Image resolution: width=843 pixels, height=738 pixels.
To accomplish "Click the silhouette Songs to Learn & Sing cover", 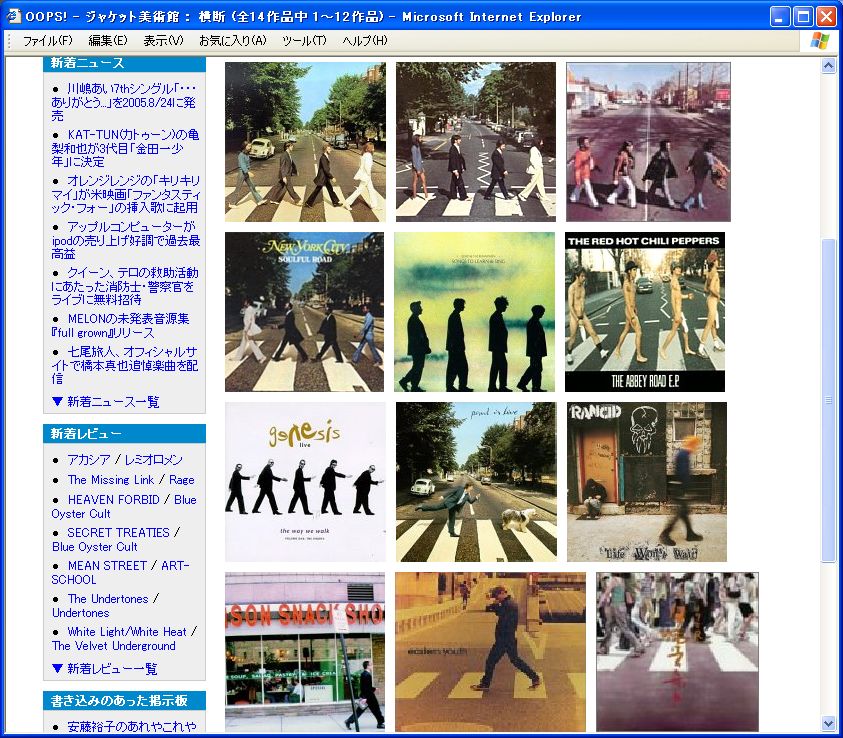I will (x=474, y=312).
